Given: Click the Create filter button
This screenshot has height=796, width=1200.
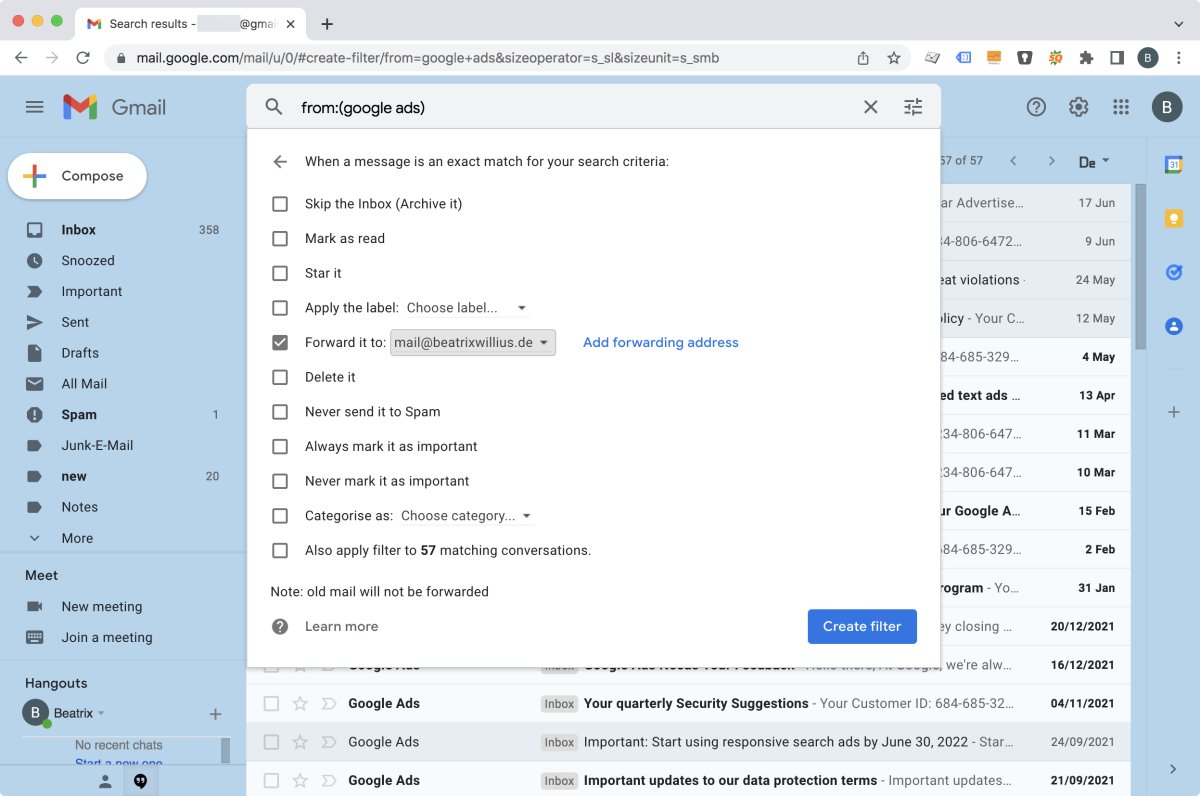Looking at the screenshot, I should [x=862, y=626].
